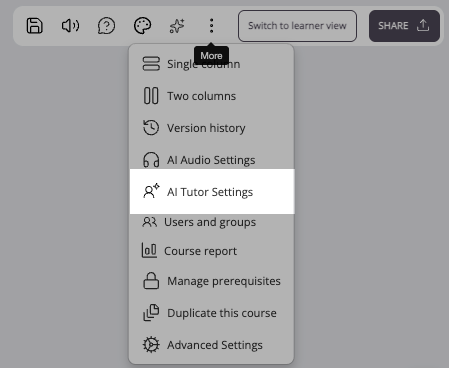449x368 pixels.
Task: Click Switch to learner view button
Action: click(x=297, y=26)
